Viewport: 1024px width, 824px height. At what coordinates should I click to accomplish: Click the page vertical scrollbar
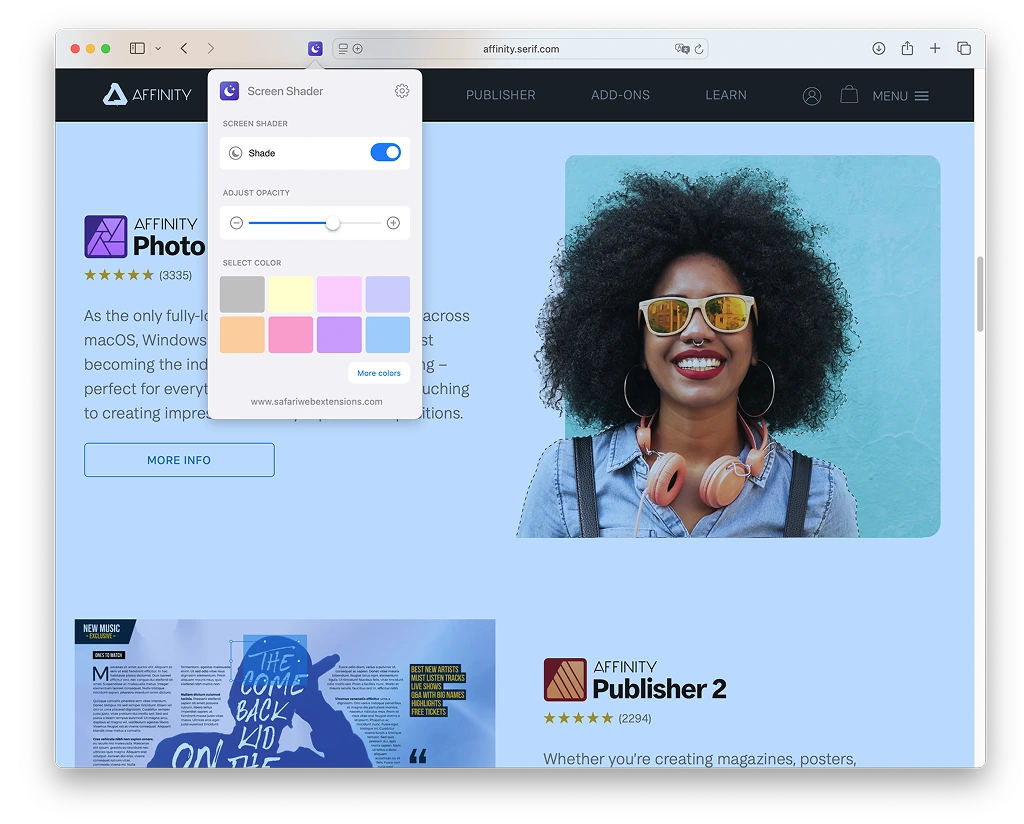[x=980, y=294]
